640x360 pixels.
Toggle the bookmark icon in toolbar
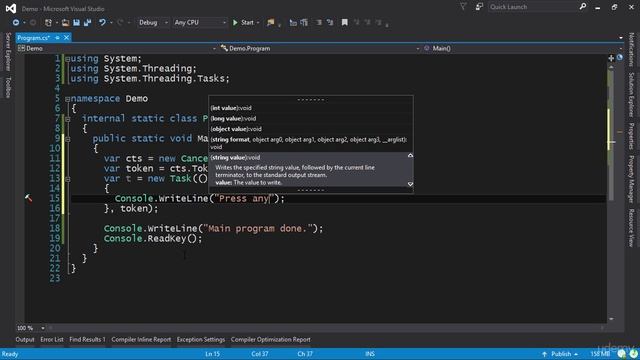pyautogui.click(x=344, y=22)
